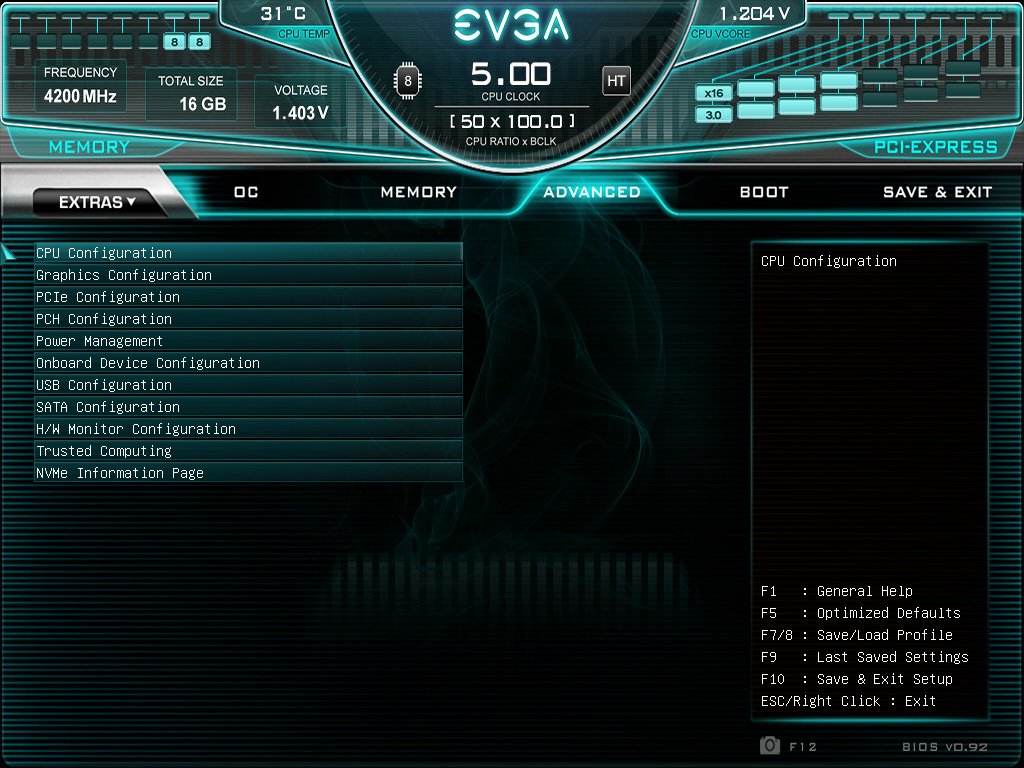1024x768 pixels.
Task: Click the x16 PCI-Express lane badge
Action: 714,93
